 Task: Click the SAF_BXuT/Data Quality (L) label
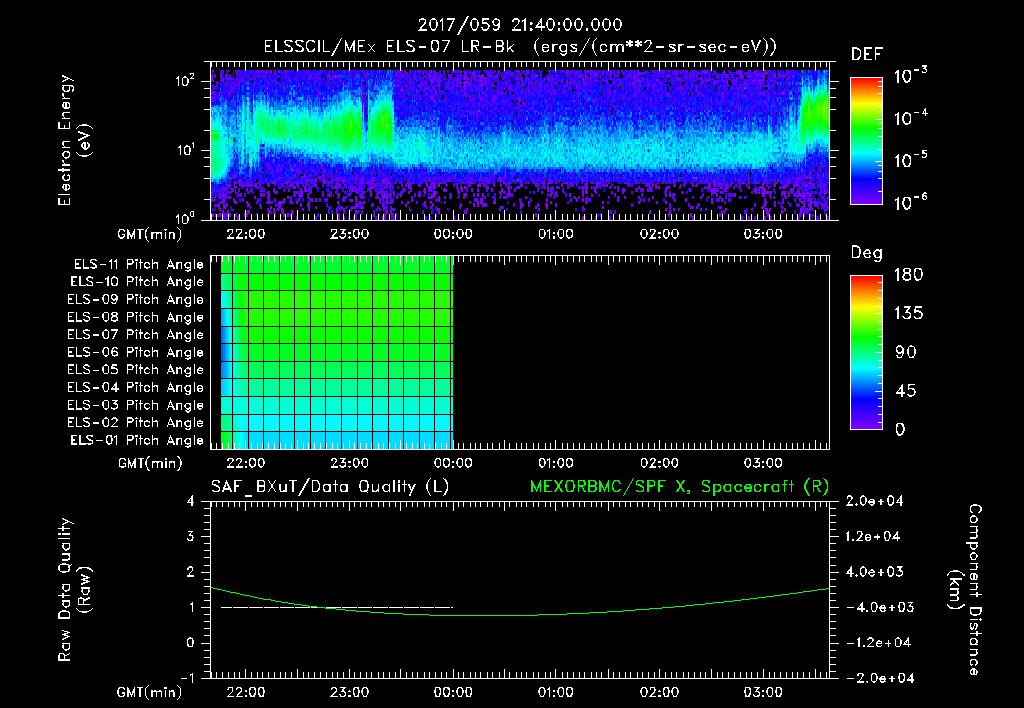tap(330, 487)
